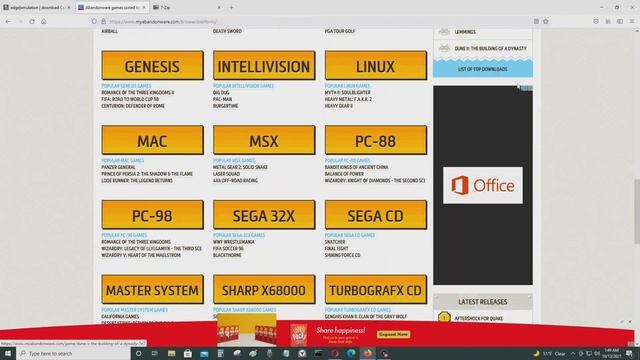Open the MASTER SYSTEM platform button
Screen dimensions: 640x360
(x=152, y=289)
